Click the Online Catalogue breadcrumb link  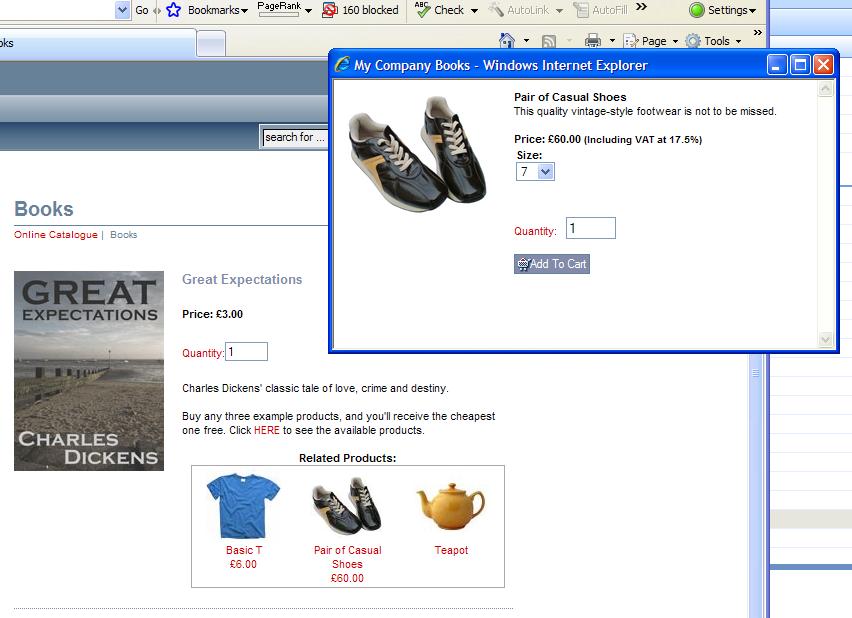click(x=56, y=235)
